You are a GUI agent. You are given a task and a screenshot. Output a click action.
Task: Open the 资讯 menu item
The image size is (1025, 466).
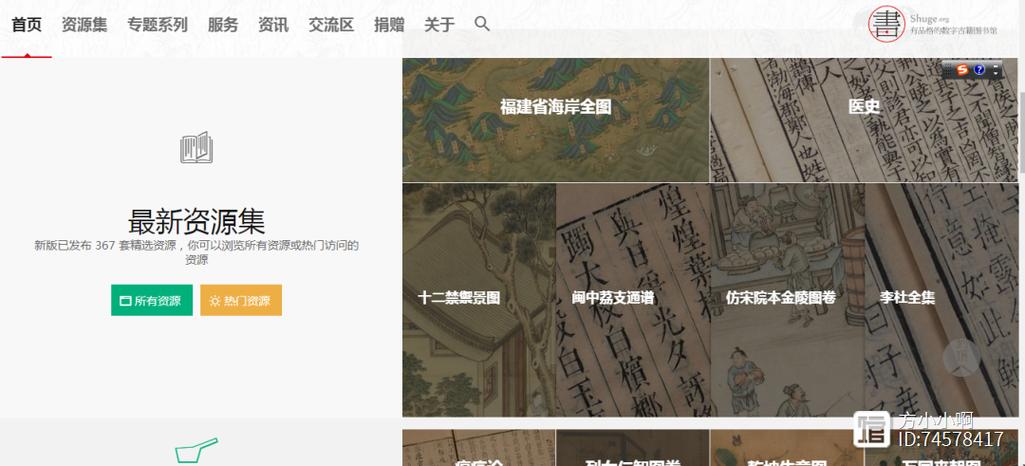point(273,25)
